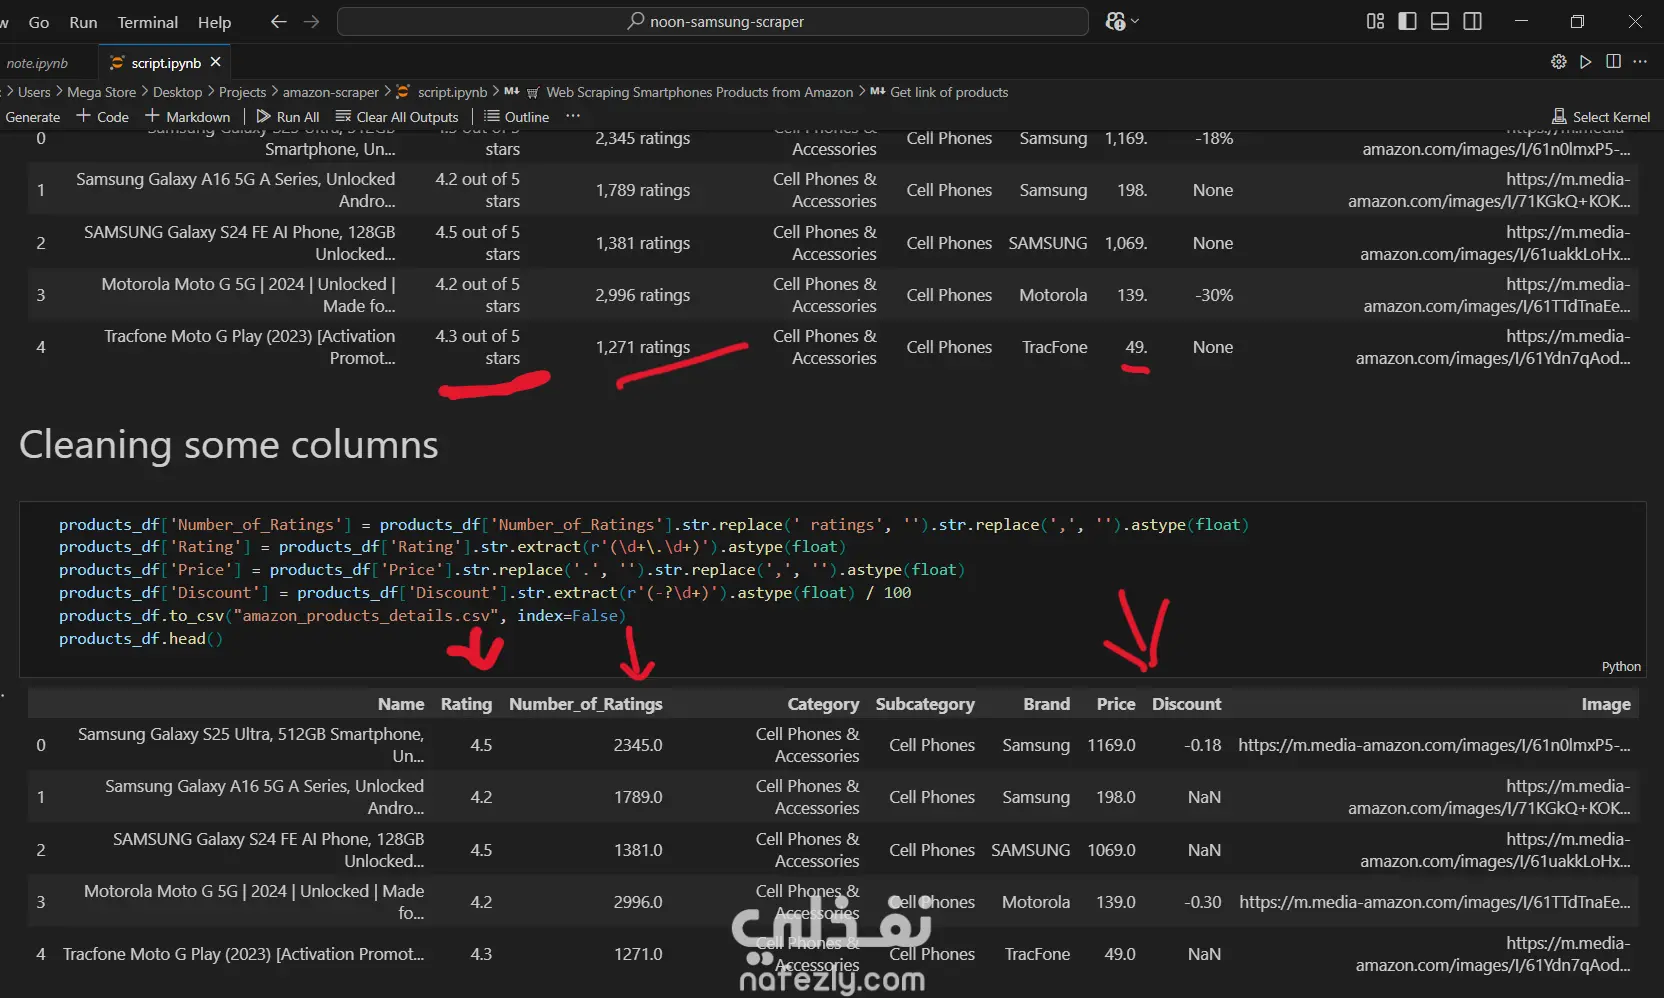Screen dimensions: 1664x998
Task: Click the 2996.0 ratings cell
Action: point(638,902)
